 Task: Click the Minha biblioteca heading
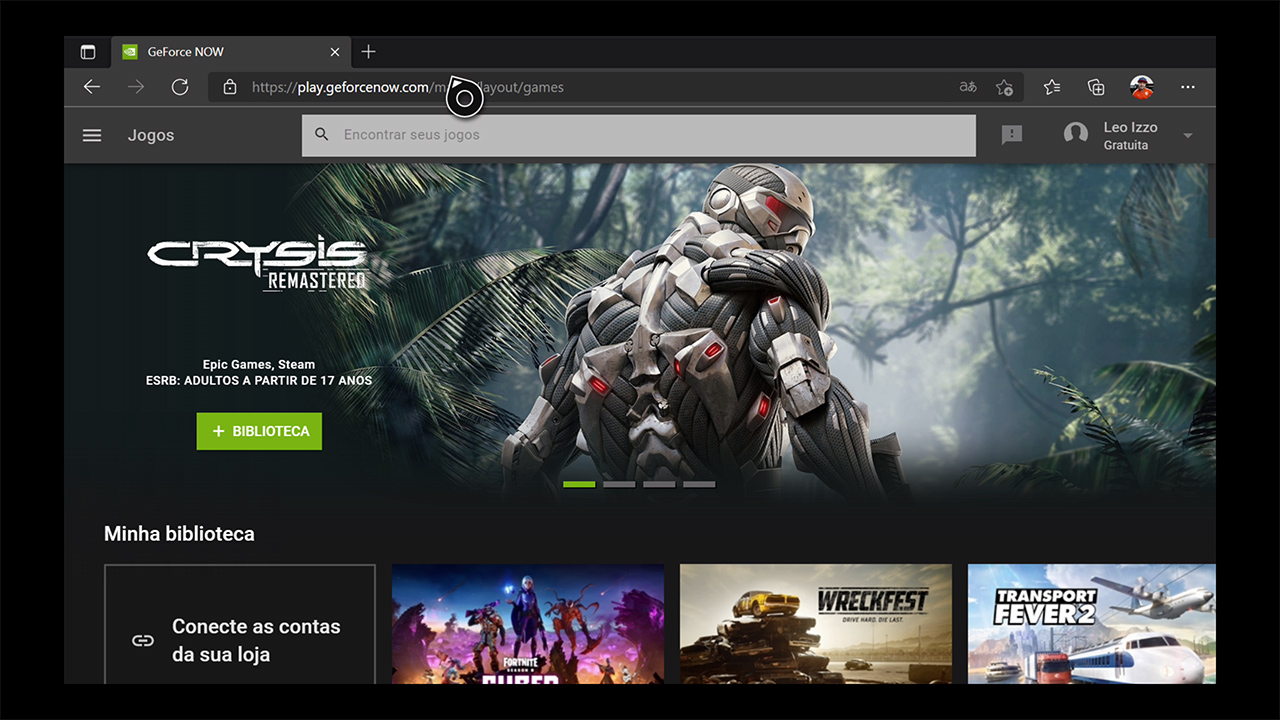coord(179,534)
